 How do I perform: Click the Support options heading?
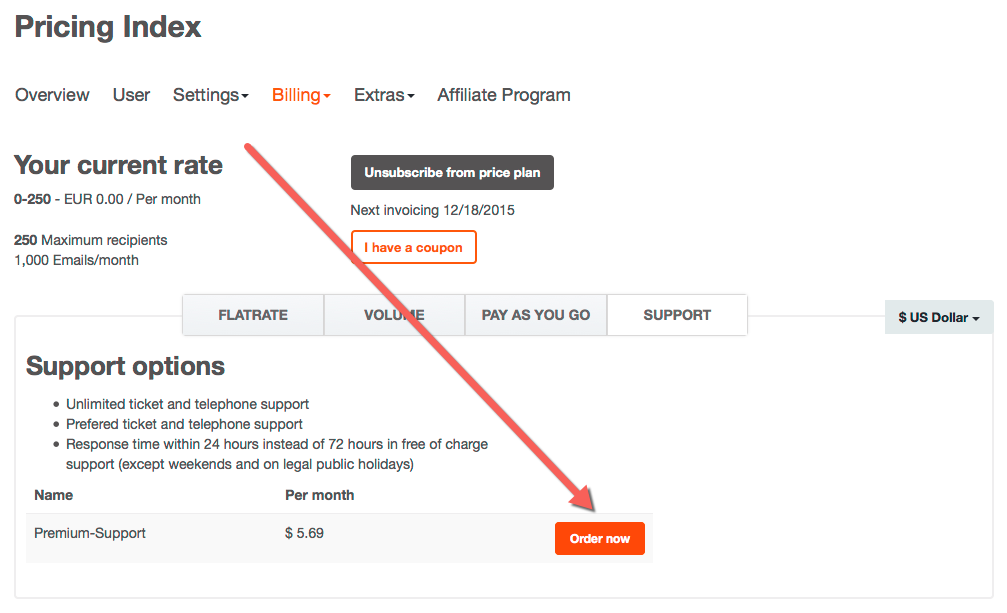125,366
